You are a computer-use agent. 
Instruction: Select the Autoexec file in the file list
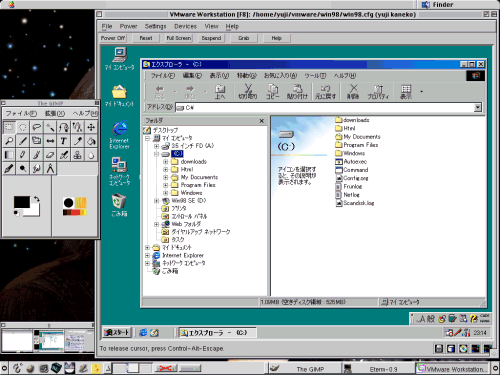tap(351, 162)
